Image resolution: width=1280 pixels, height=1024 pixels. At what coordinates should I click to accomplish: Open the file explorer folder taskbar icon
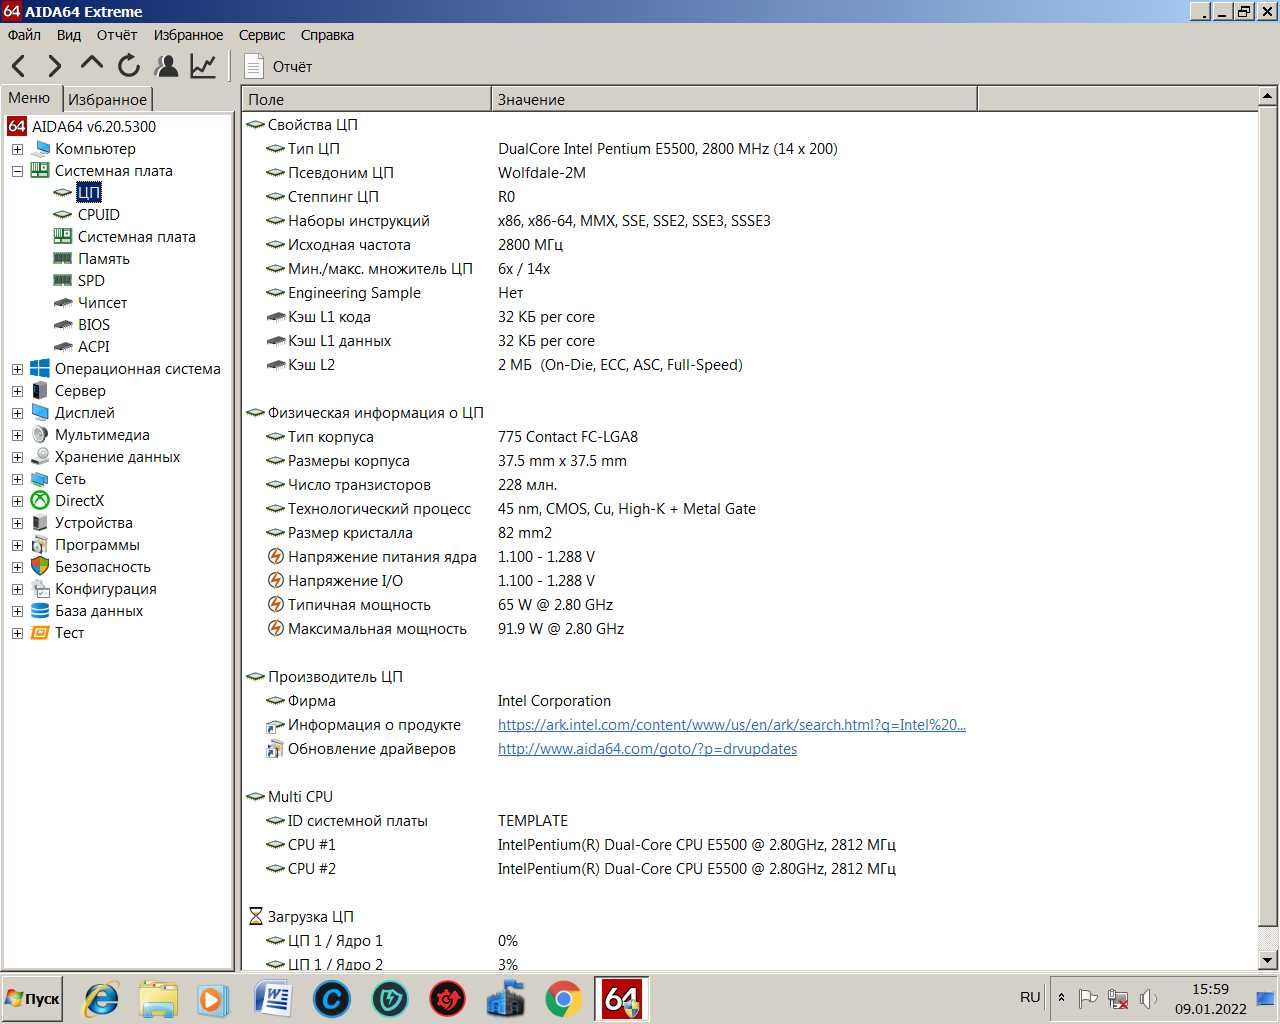tap(158, 999)
